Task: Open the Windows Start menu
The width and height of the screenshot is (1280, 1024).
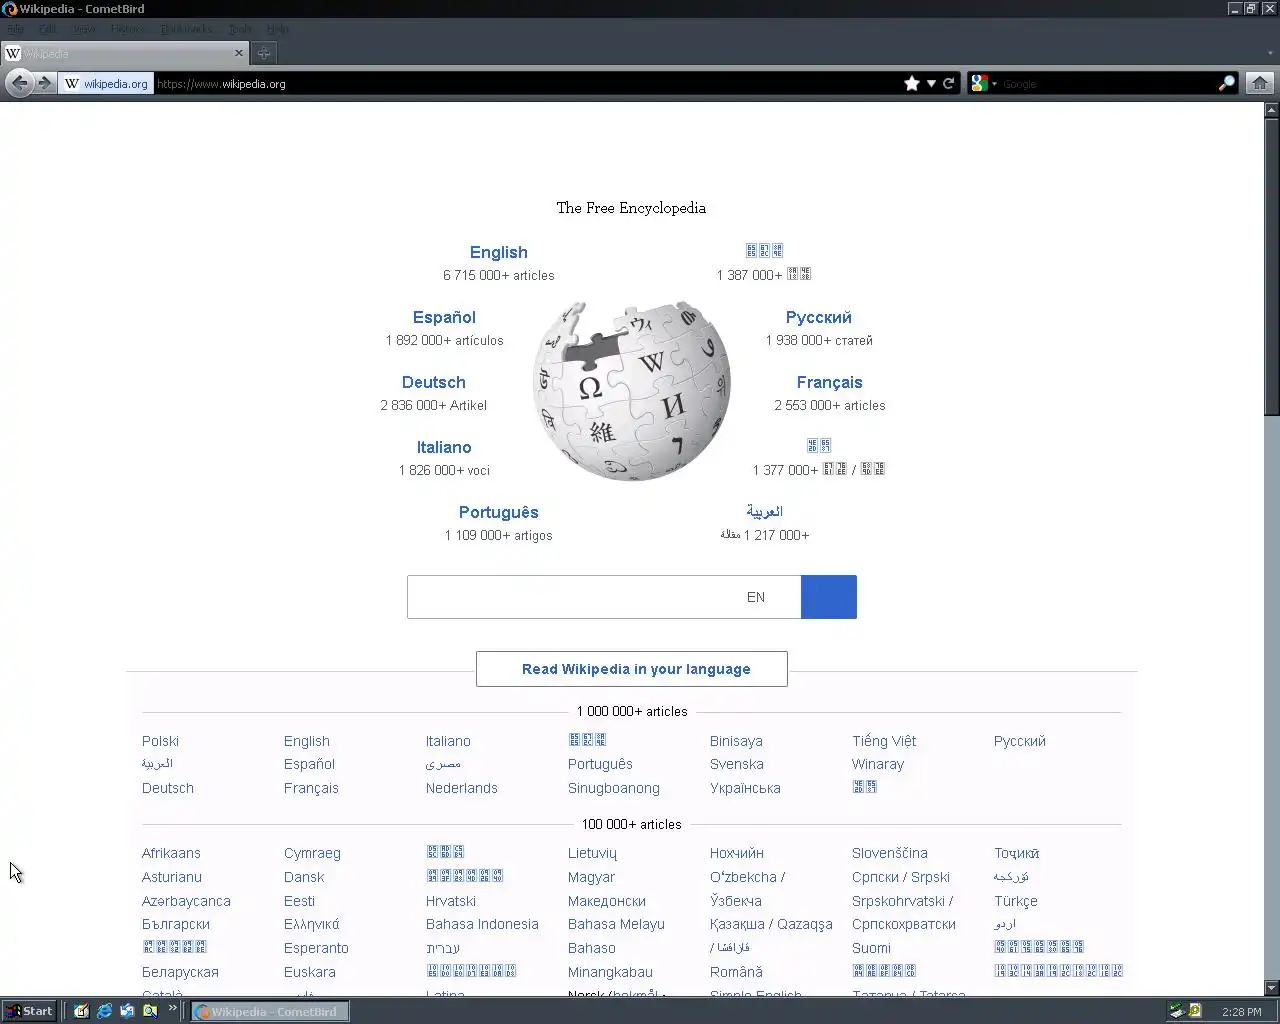Action: click(29, 1011)
